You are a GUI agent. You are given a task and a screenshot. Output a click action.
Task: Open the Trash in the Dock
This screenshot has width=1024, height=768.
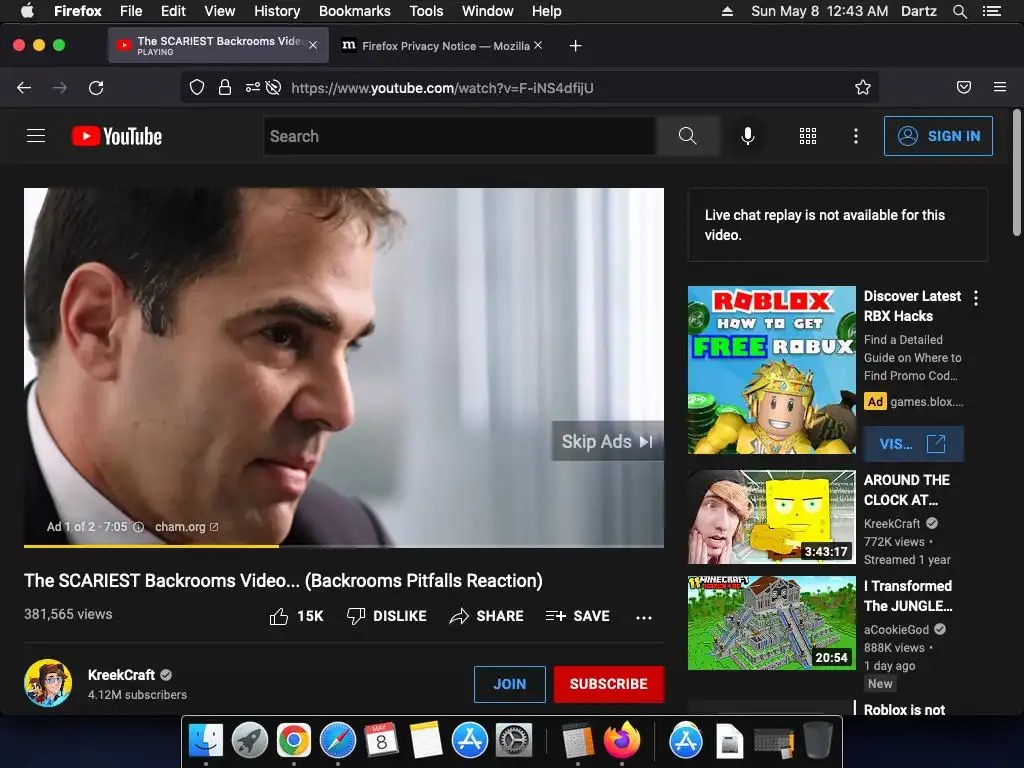tap(818, 740)
